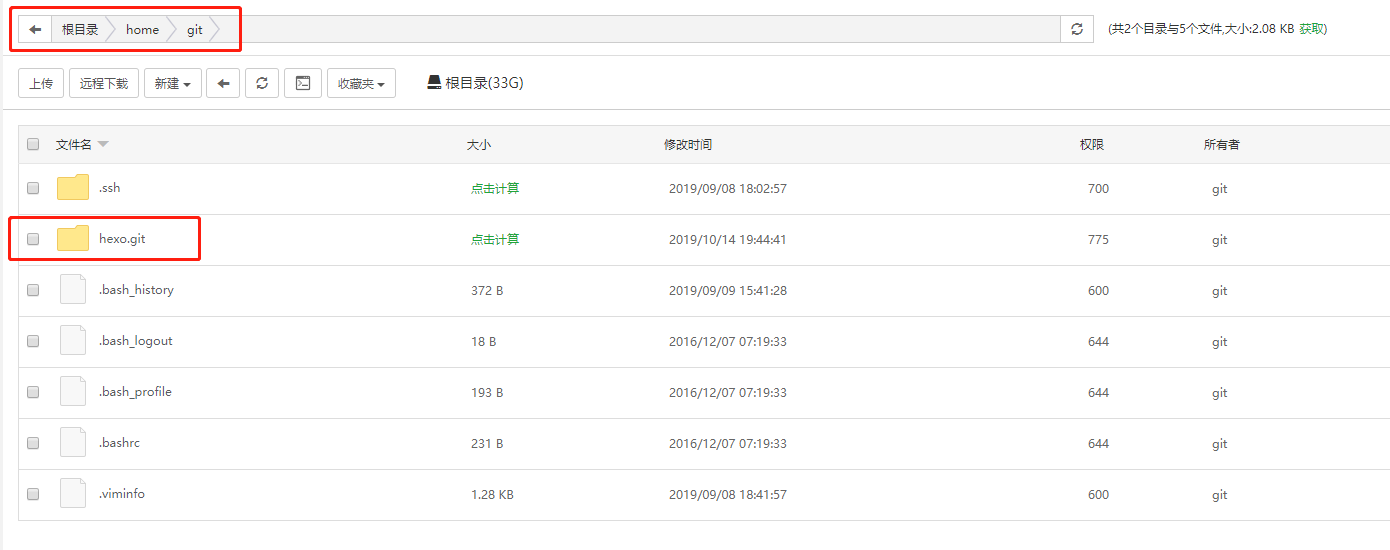Select the .viminfo row checkbox

click(33, 494)
